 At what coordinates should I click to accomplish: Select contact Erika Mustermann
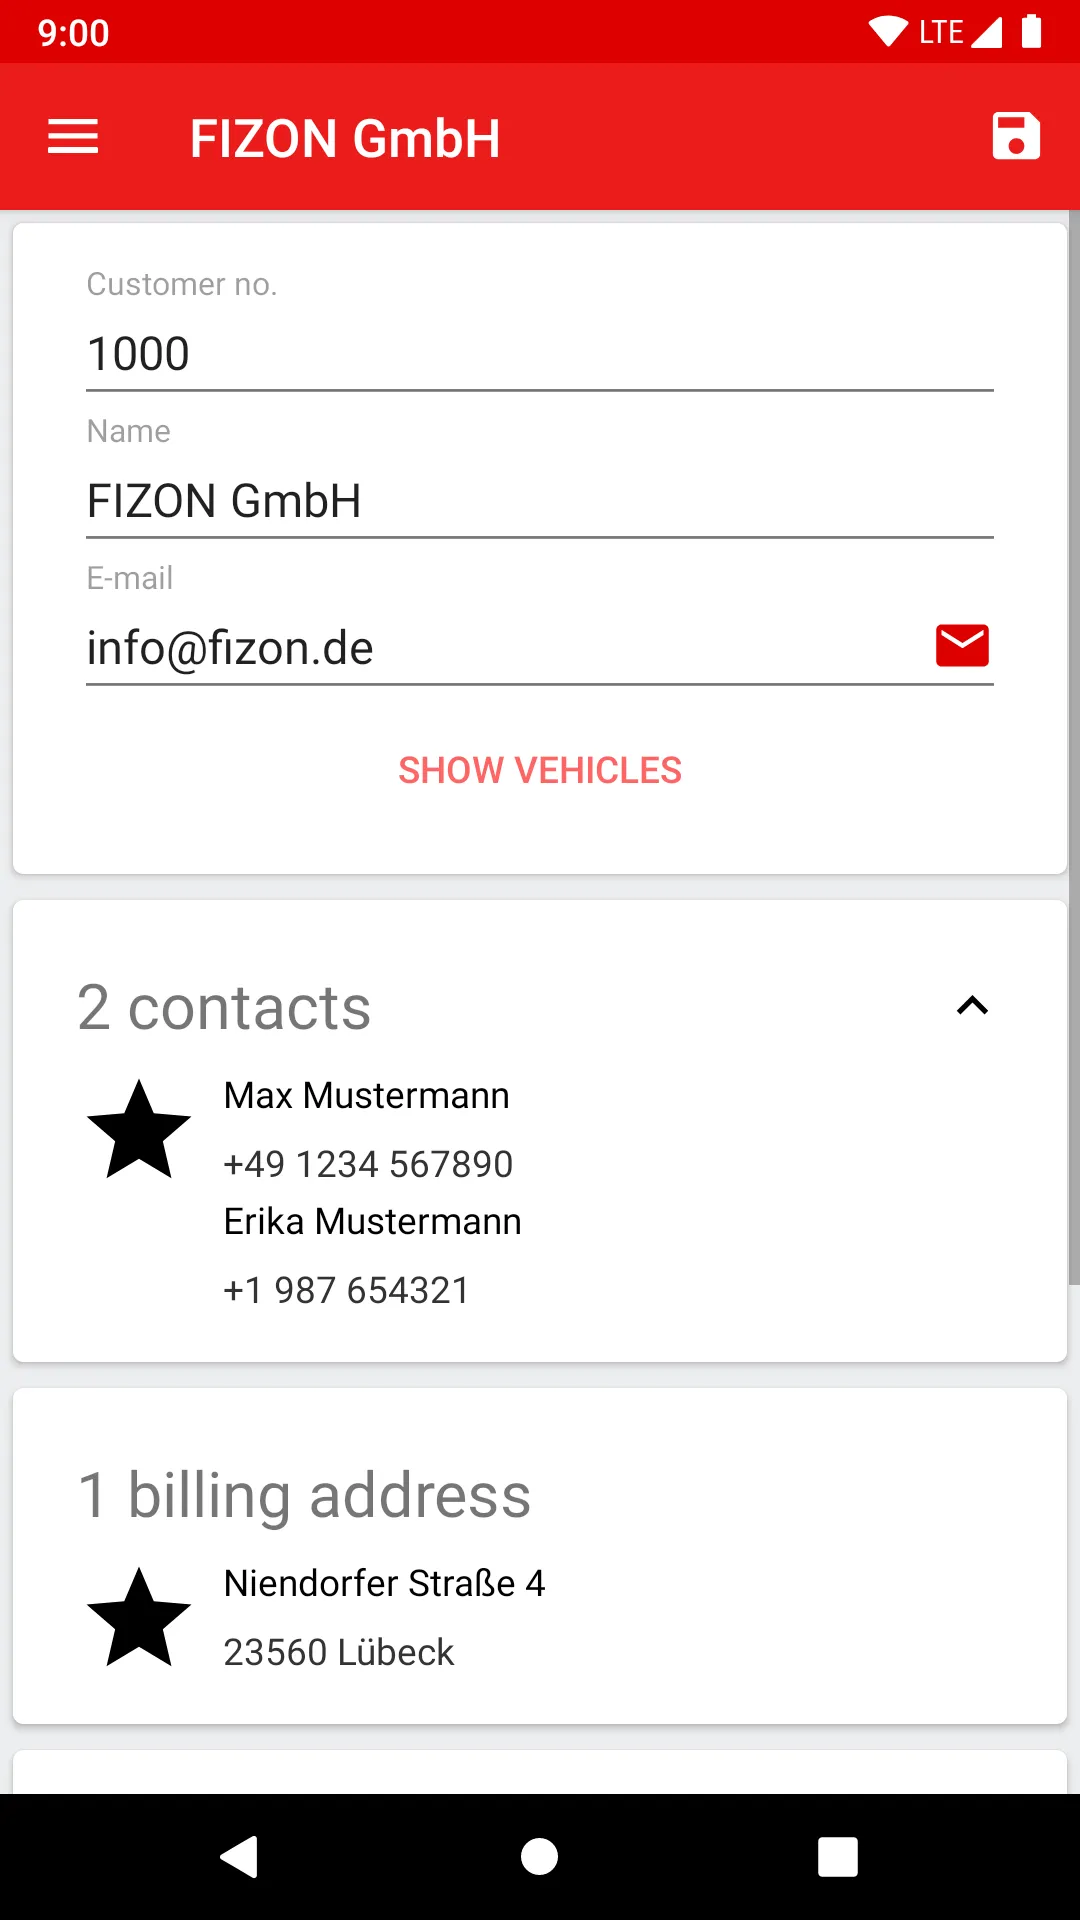coord(373,1222)
